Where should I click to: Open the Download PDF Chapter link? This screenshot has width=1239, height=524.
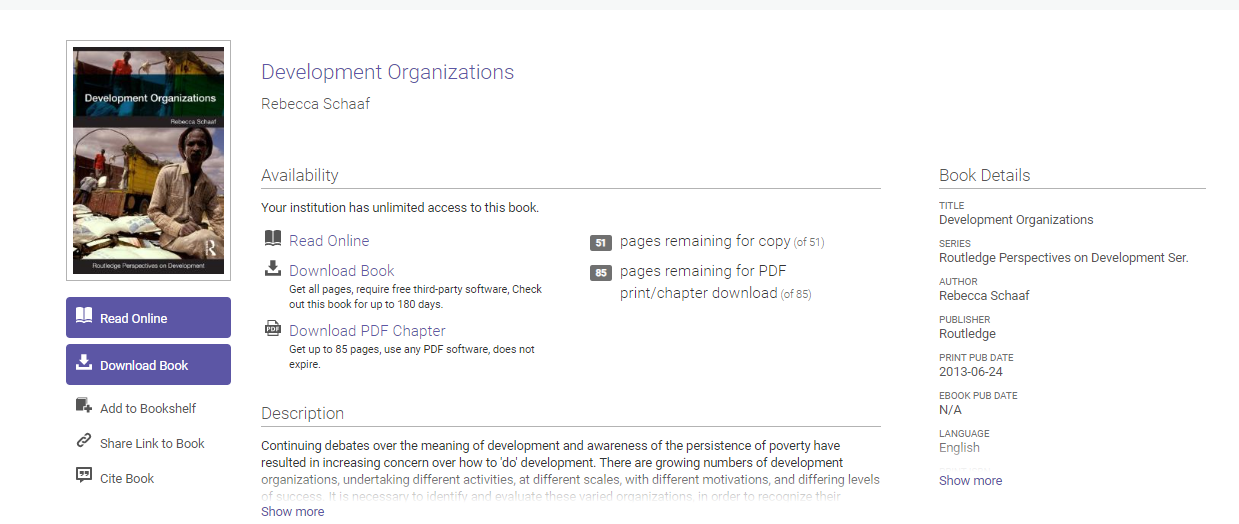point(367,331)
